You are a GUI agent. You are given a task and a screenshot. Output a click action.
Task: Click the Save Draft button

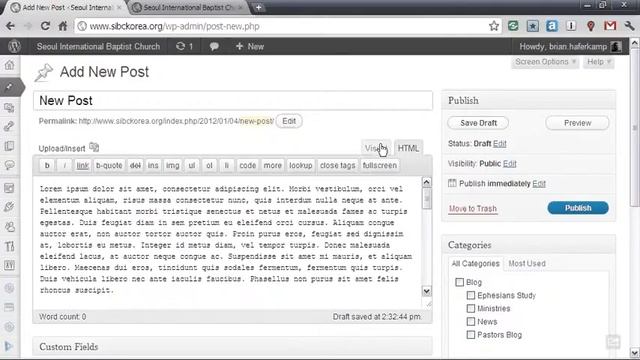[478, 123]
